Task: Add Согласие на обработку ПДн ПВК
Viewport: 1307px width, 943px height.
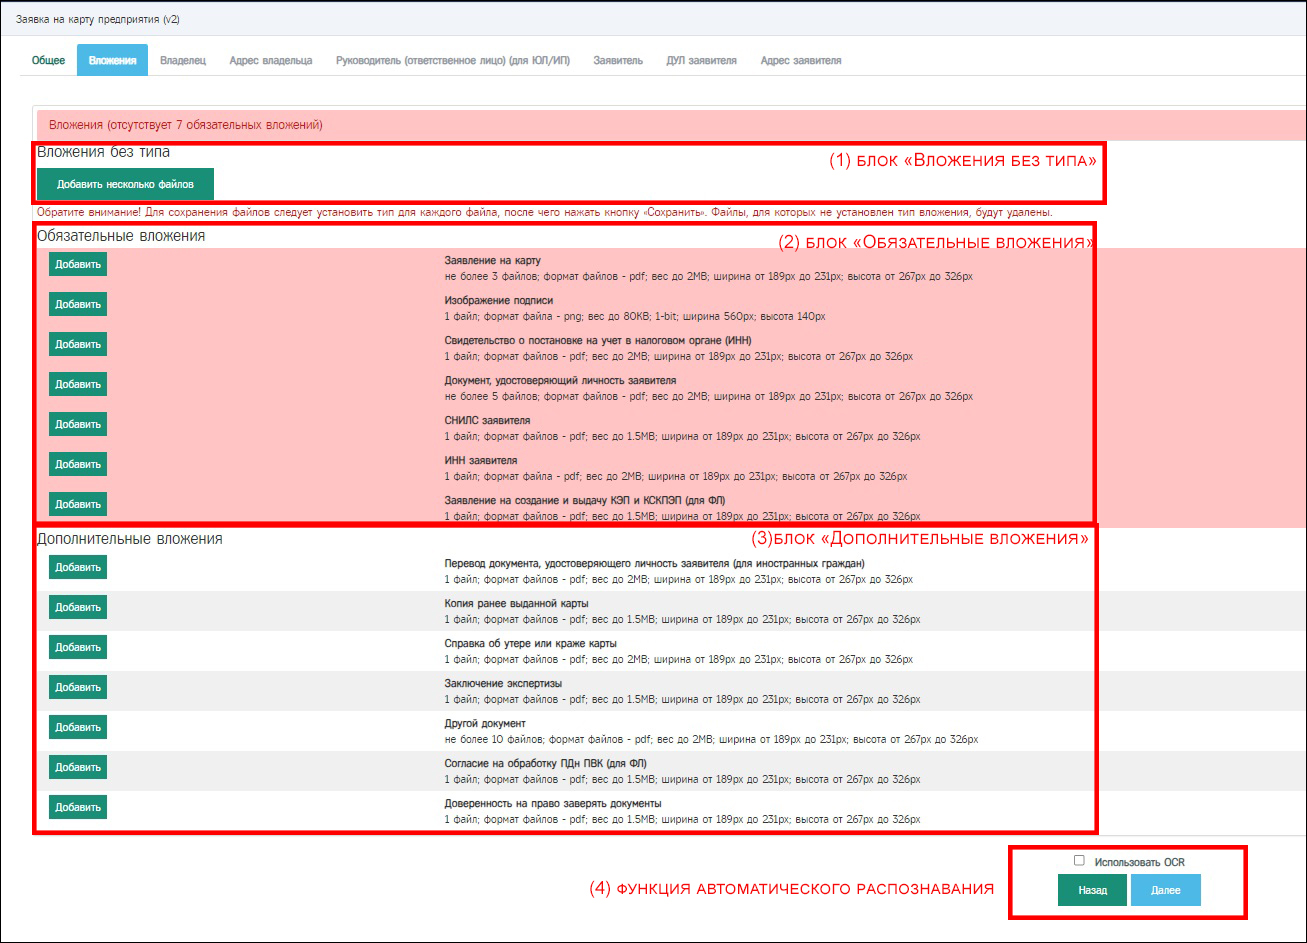Action: click(x=78, y=767)
